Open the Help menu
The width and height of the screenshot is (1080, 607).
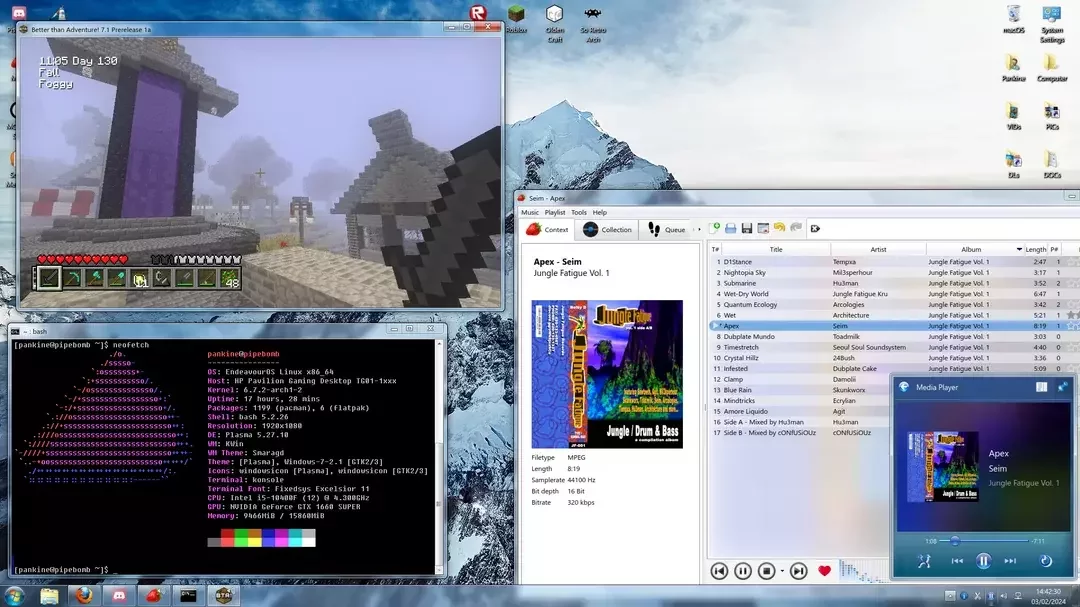pos(600,212)
